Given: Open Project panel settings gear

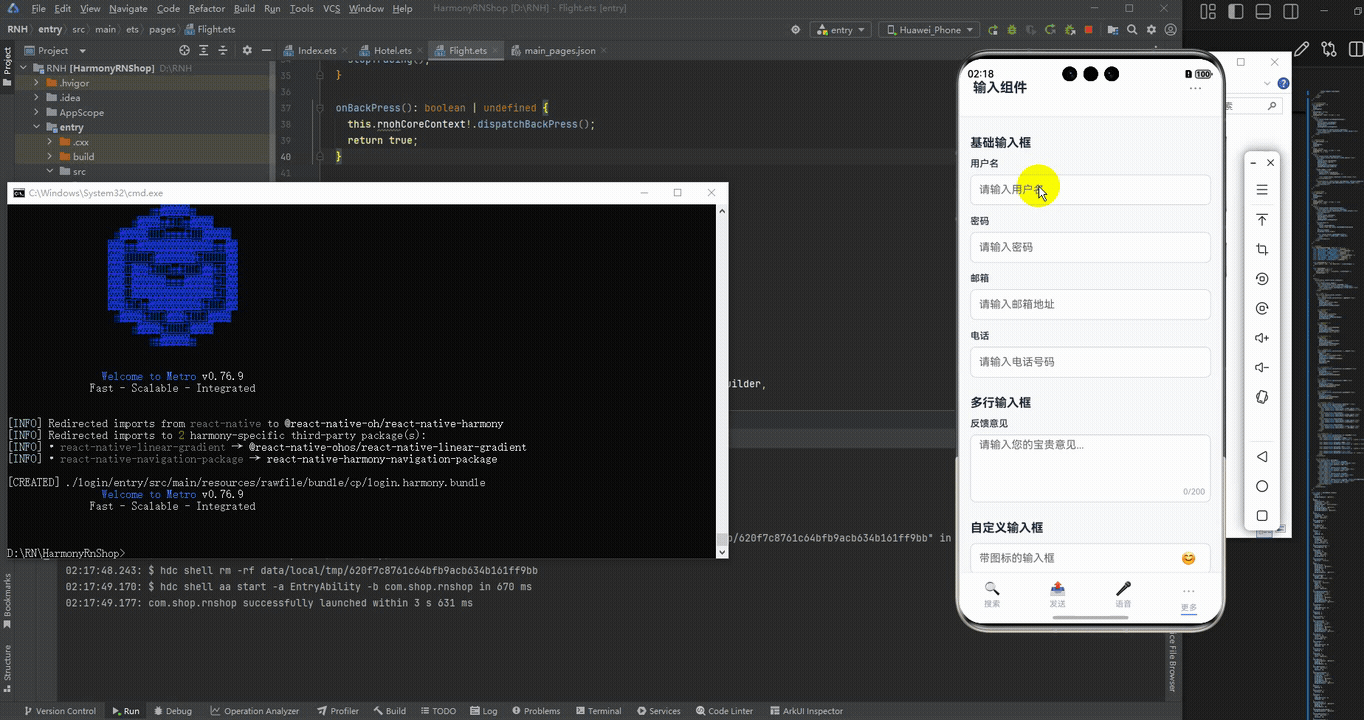Looking at the screenshot, I should click(x=245, y=50).
